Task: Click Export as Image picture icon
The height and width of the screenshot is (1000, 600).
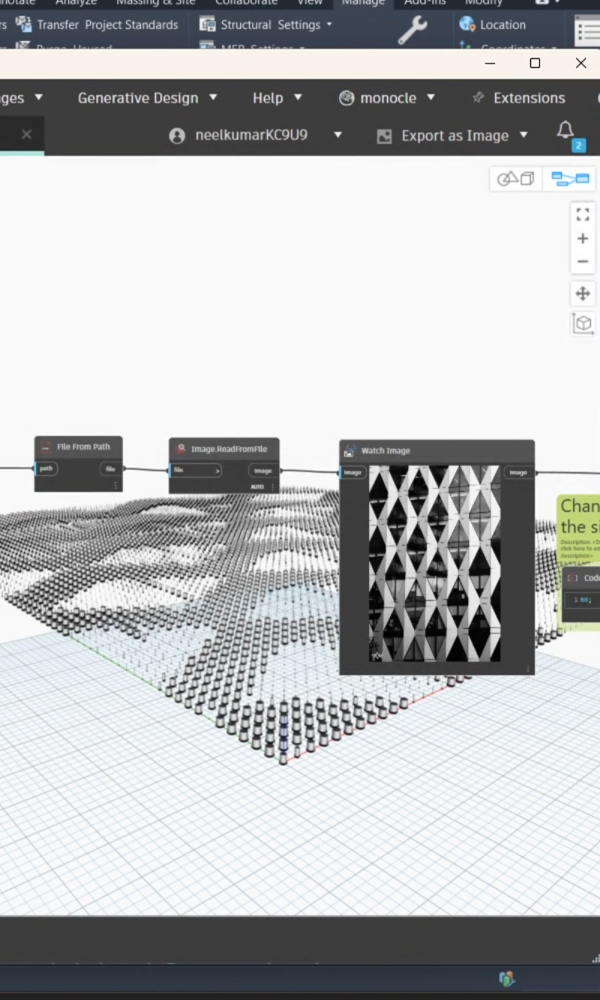Action: pyautogui.click(x=384, y=136)
